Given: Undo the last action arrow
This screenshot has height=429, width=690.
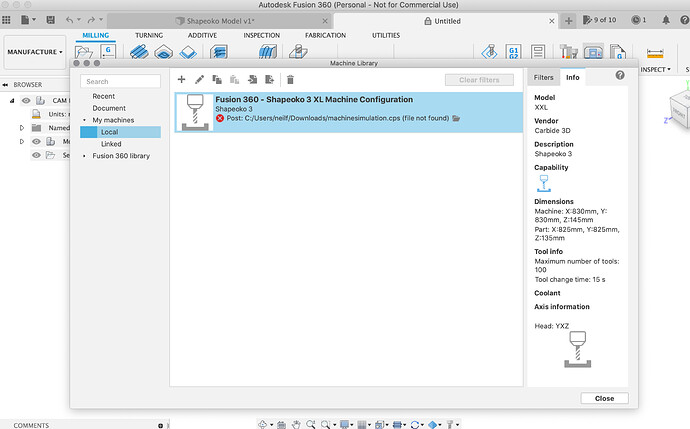Looking at the screenshot, I should 70,20.
